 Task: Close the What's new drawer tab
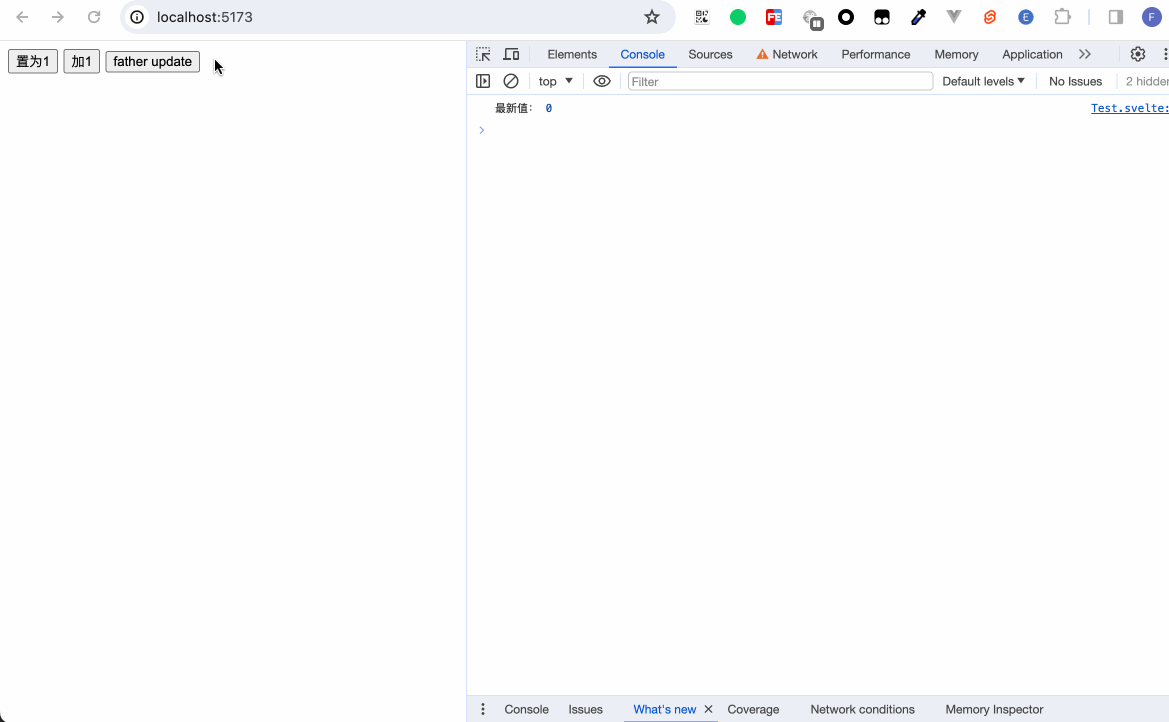point(709,709)
